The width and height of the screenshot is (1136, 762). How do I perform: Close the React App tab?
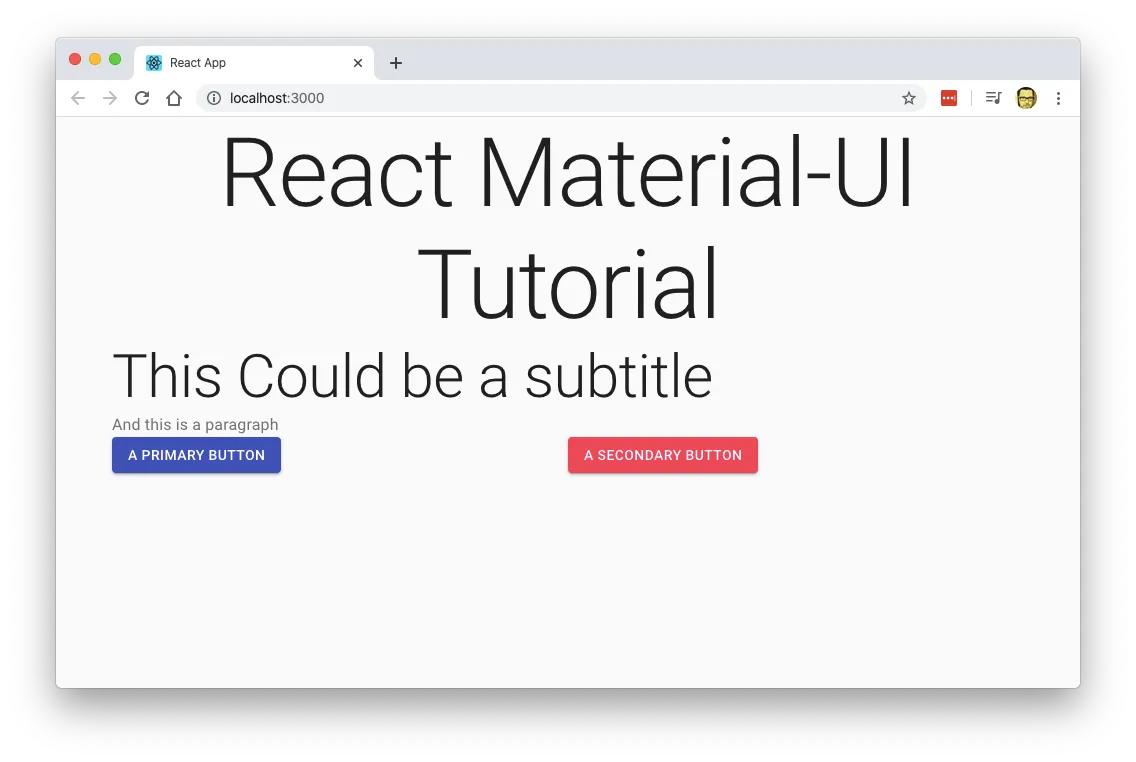pyautogui.click(x=358, y=63)
